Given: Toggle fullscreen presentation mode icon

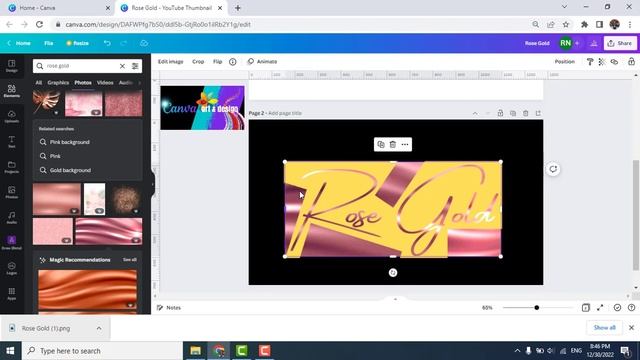Looking at the screenshot, I should point(600,308).
